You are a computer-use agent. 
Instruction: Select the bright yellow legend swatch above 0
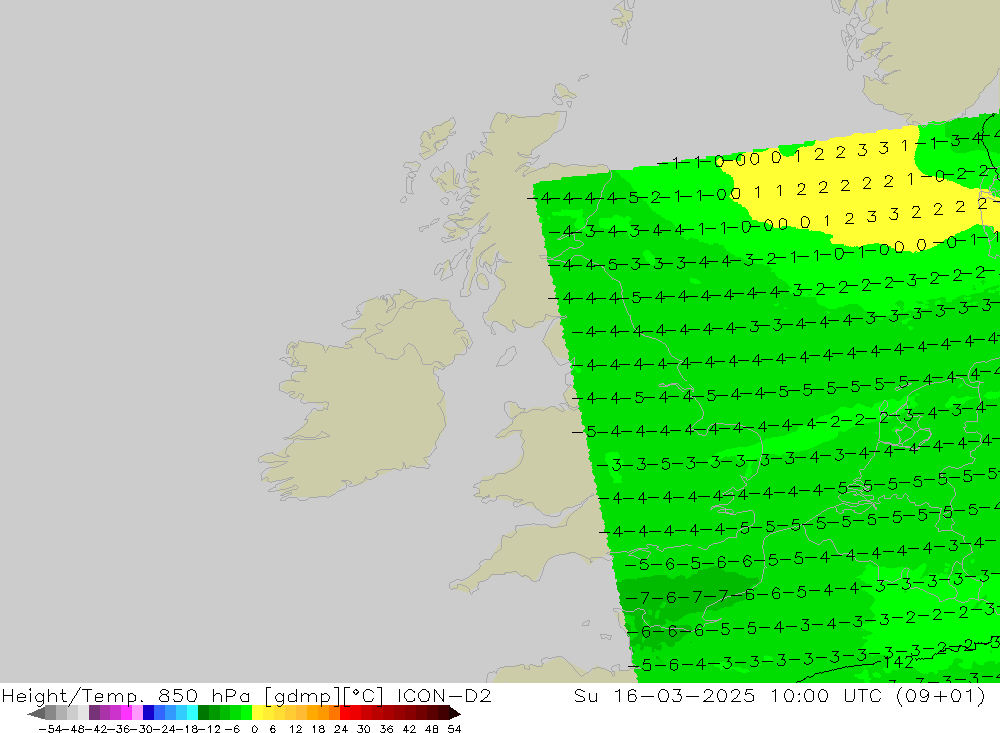tap(258, 713)
